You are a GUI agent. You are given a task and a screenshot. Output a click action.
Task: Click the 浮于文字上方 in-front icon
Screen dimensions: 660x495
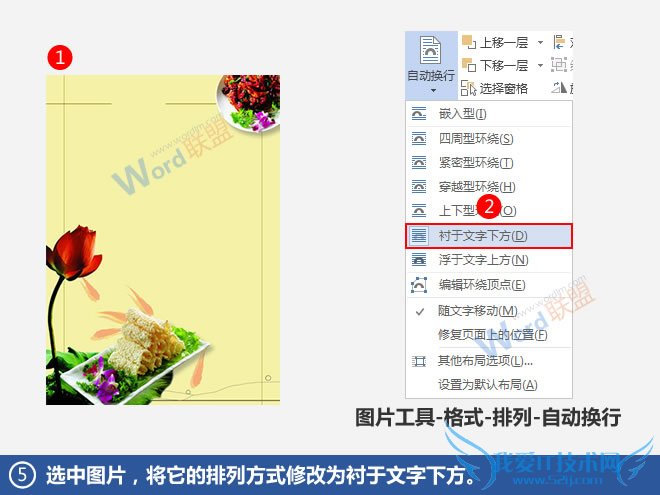419,260
